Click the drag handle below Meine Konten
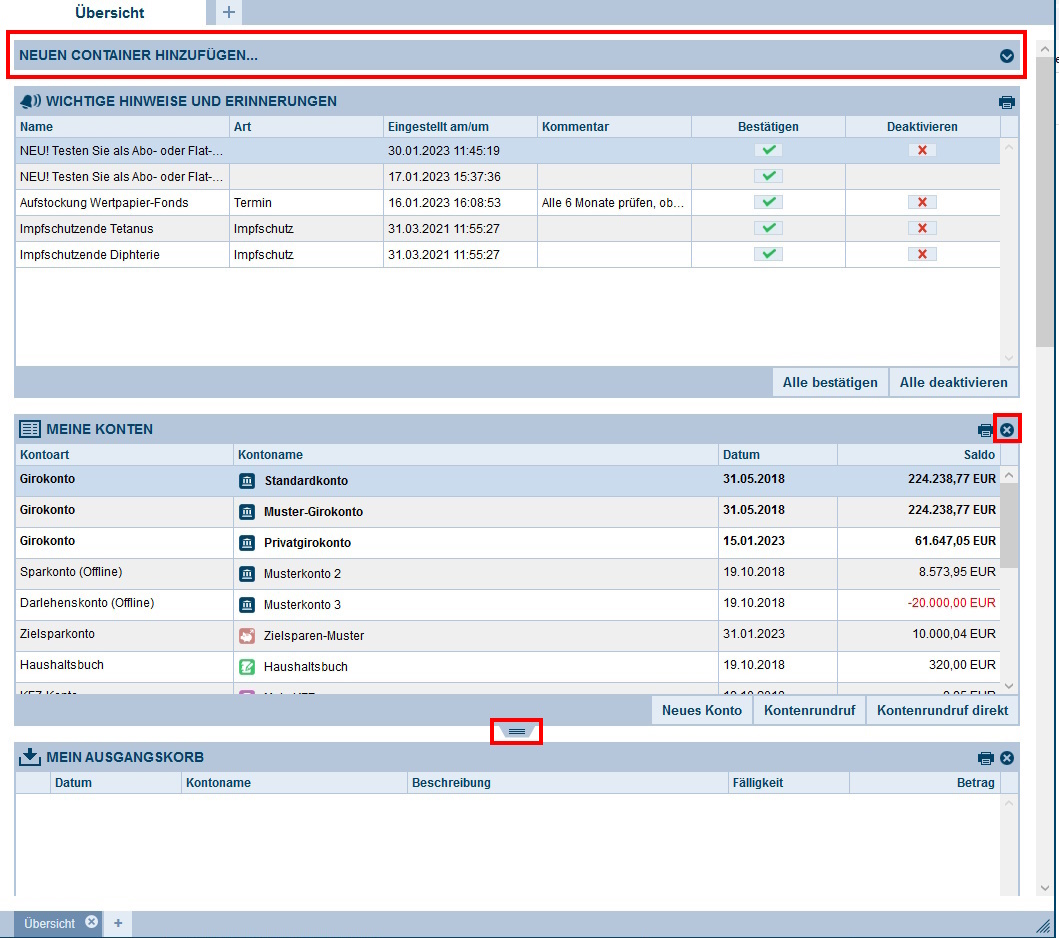Screen dimensions: 1059x938 517,731
